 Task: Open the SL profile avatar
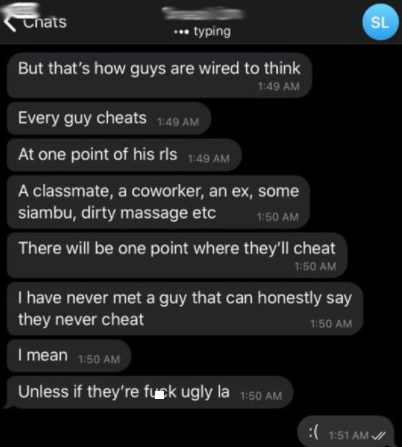point(380,22)
